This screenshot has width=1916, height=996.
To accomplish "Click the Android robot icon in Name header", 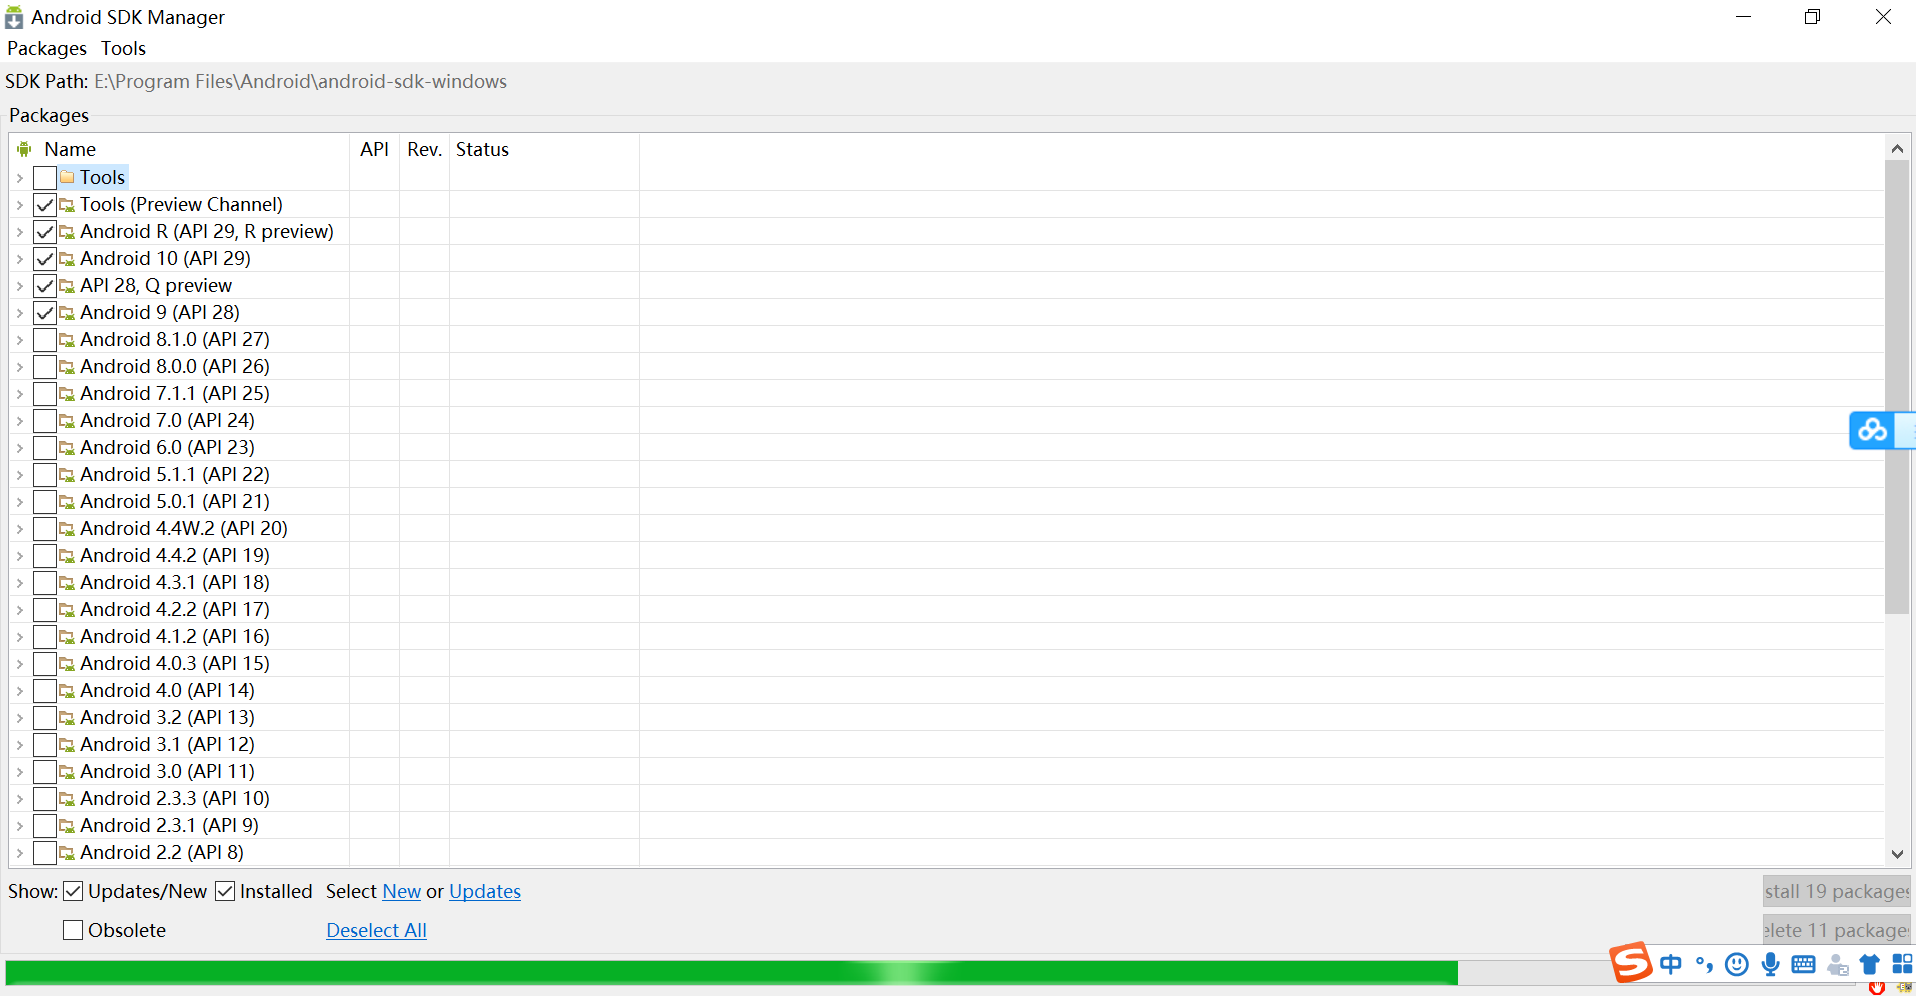I will pyautogui.click(x=24, y=149).
